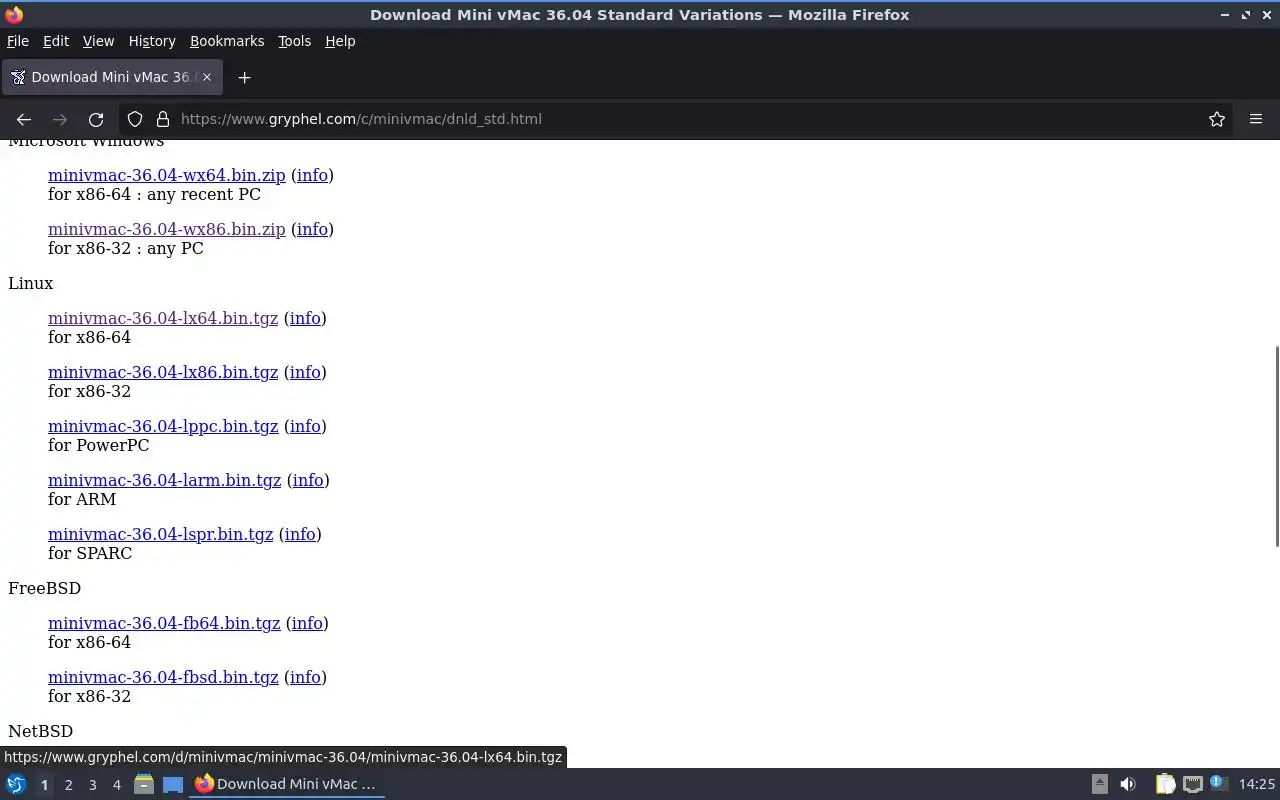This screenshot has height=800, width=1280.
Task: Download minivmac-36.04-lspr.bin.tgz
Action: [x=161, y=534]
